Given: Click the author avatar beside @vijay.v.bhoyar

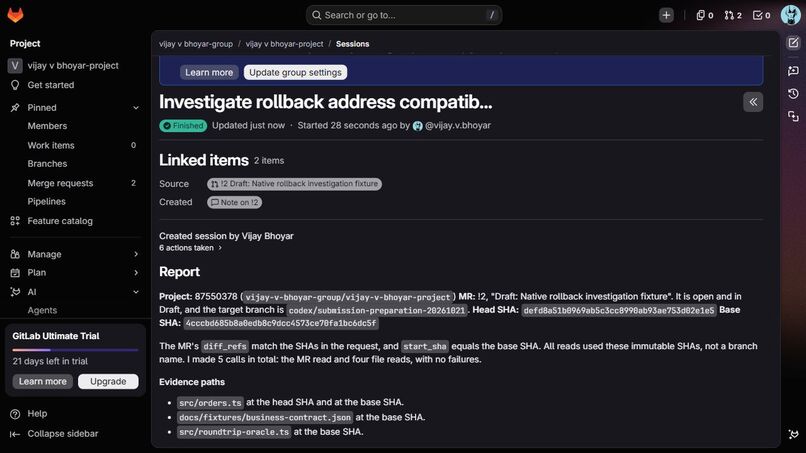Looking at the screenshot, I should click(417, 125).
